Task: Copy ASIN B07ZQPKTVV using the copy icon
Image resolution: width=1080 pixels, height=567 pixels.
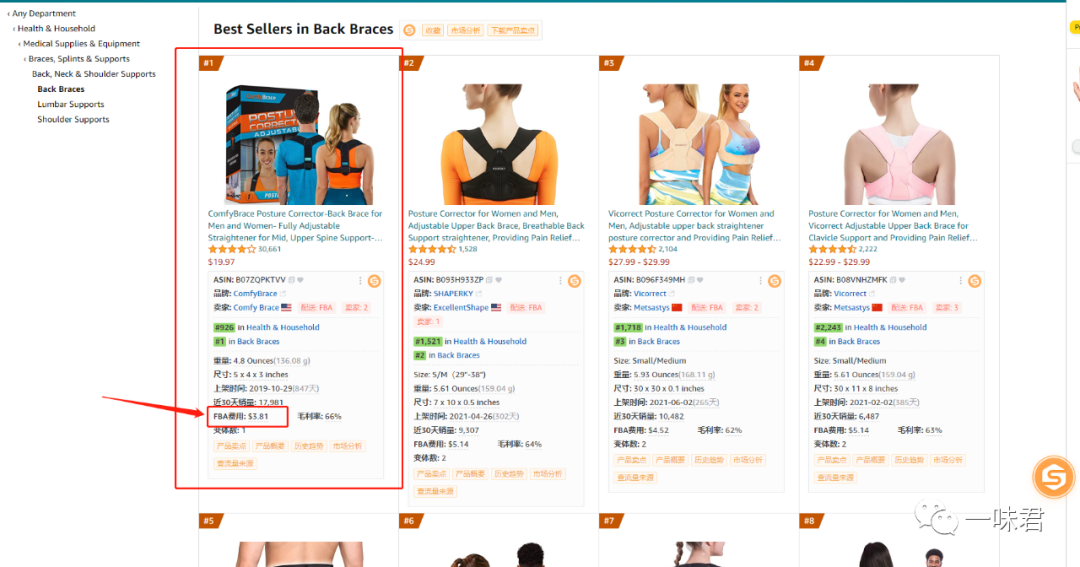Action: click(x=291, y=280)
